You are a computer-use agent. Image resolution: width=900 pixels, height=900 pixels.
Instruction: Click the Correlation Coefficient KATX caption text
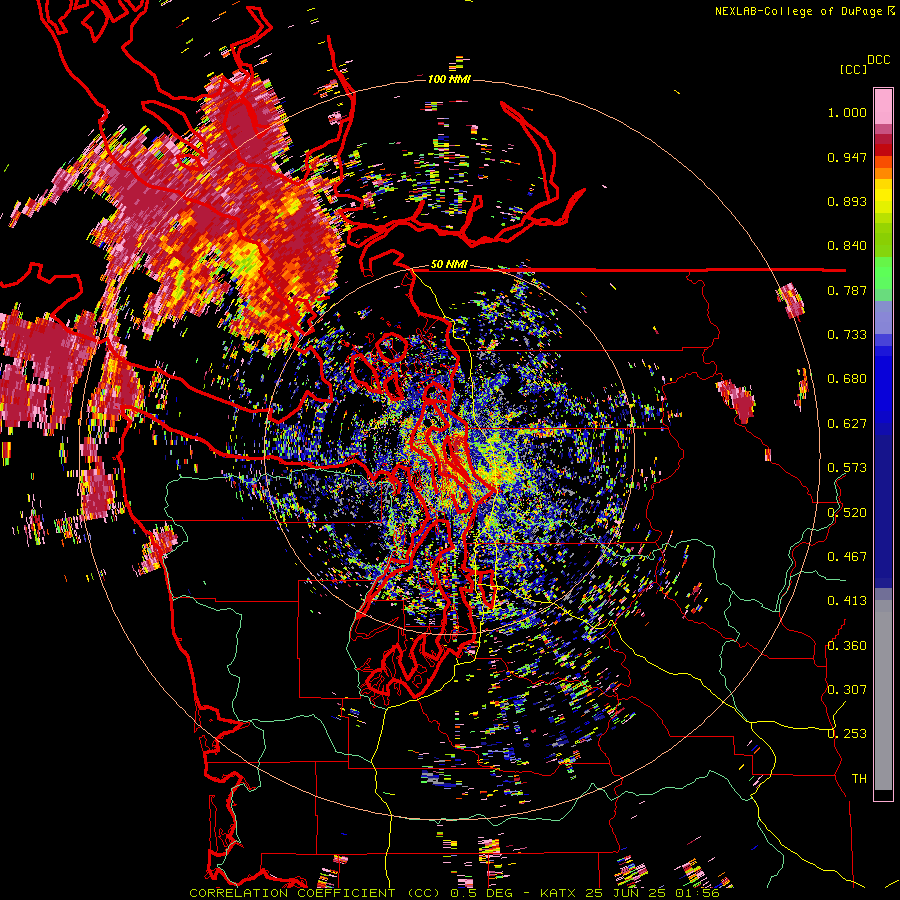(x=454, y=893)
